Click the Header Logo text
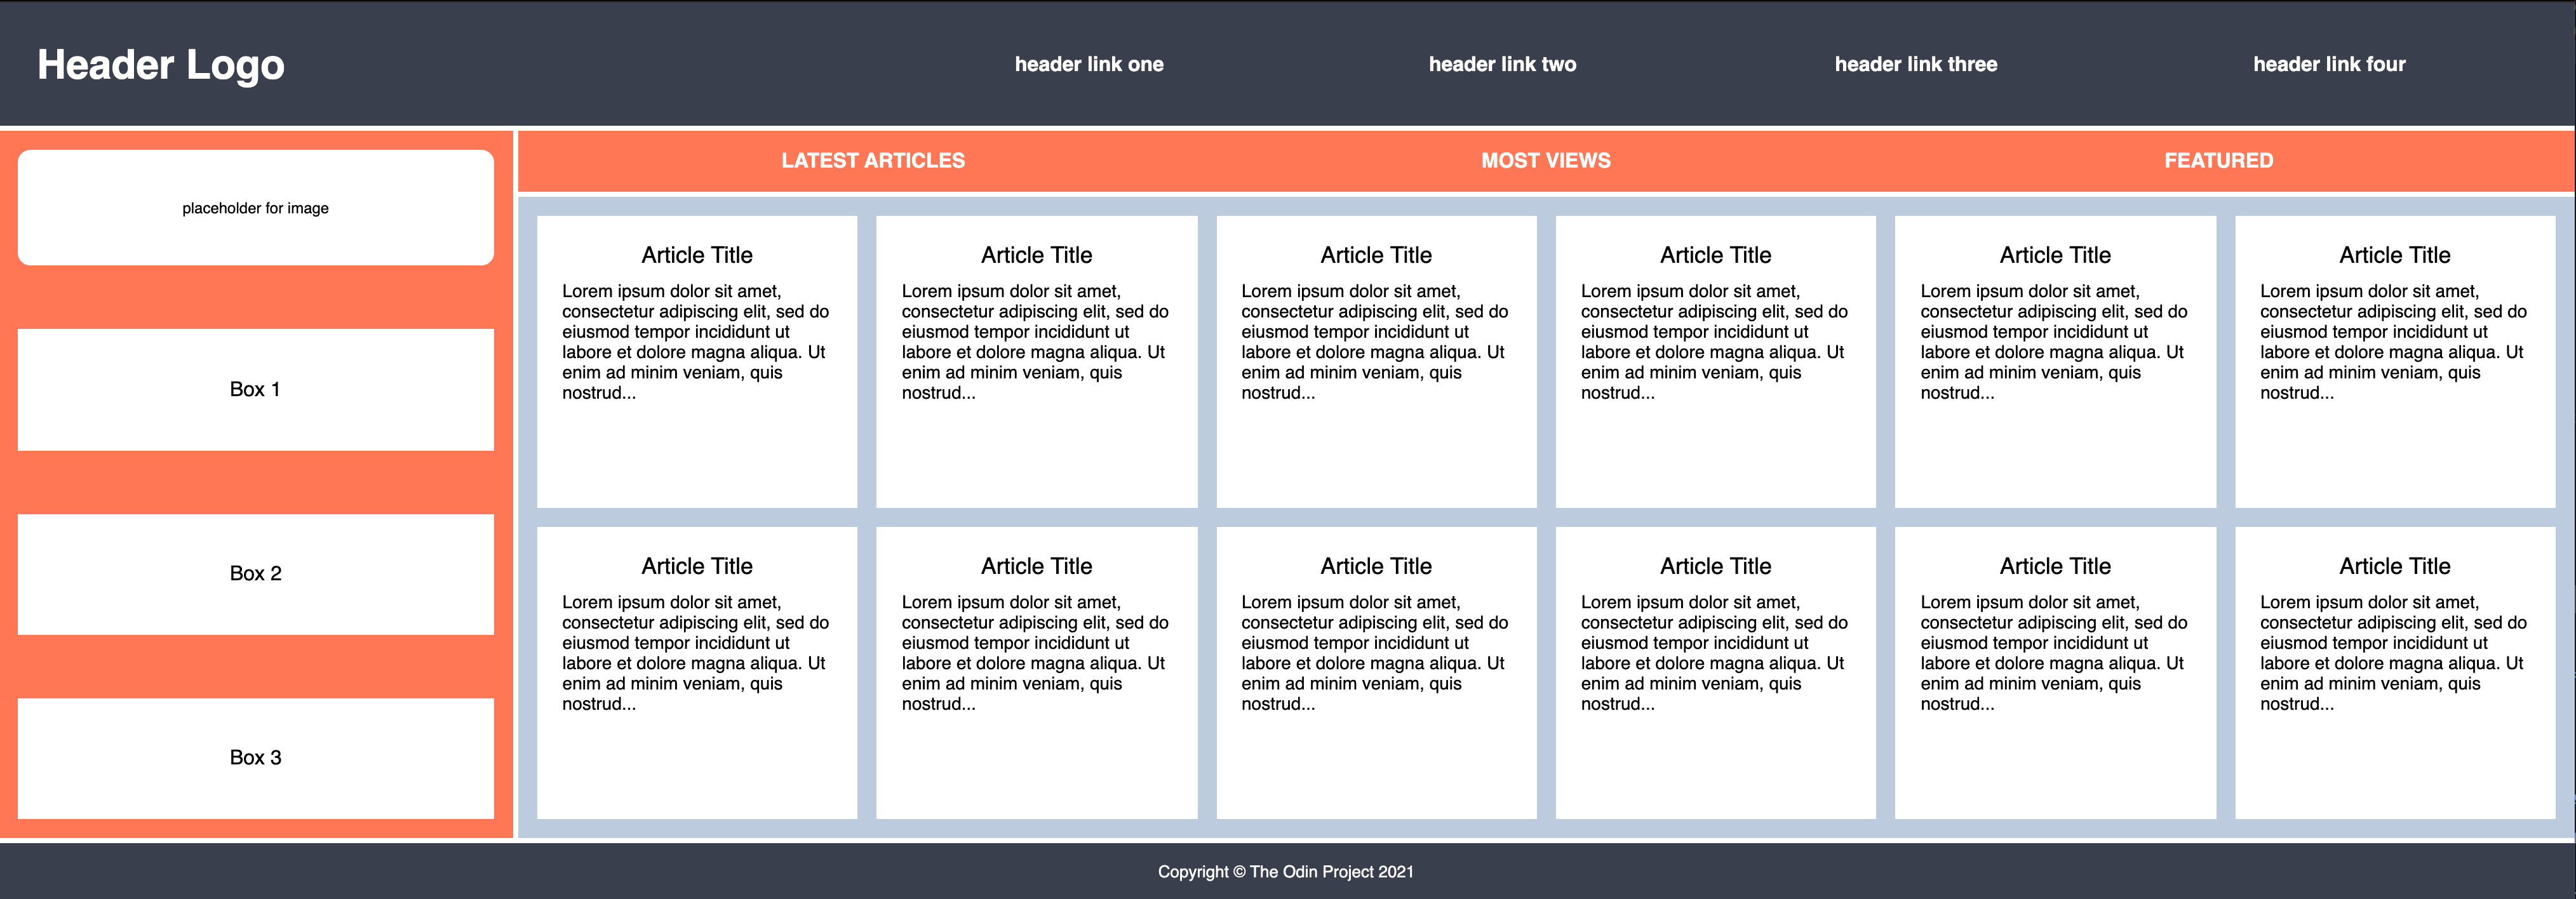 (161, 65)
